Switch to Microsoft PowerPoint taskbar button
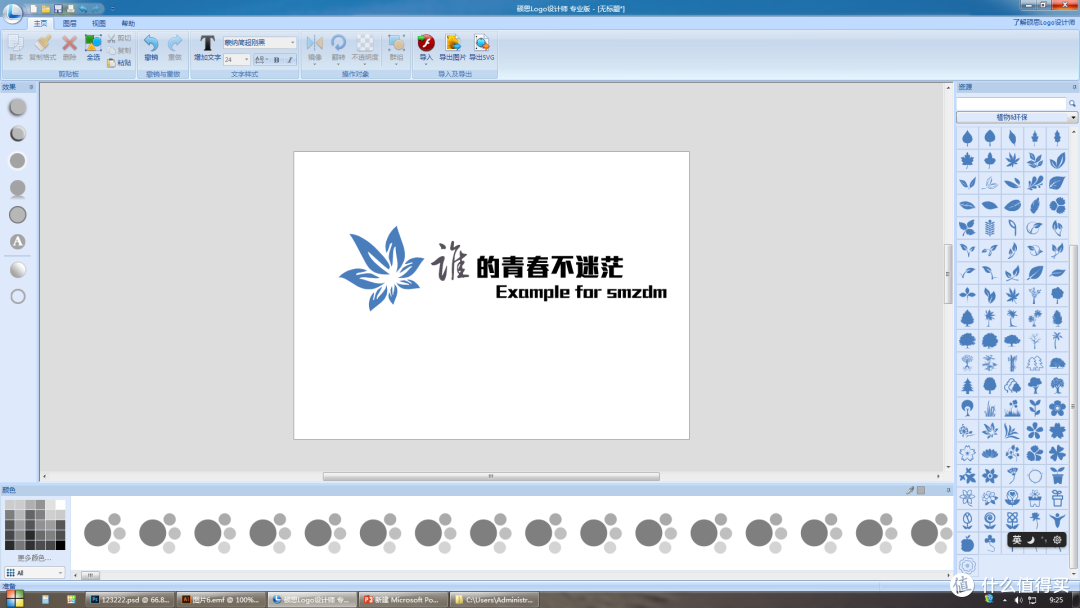1080x608 pixels. (x=402, y=600)
